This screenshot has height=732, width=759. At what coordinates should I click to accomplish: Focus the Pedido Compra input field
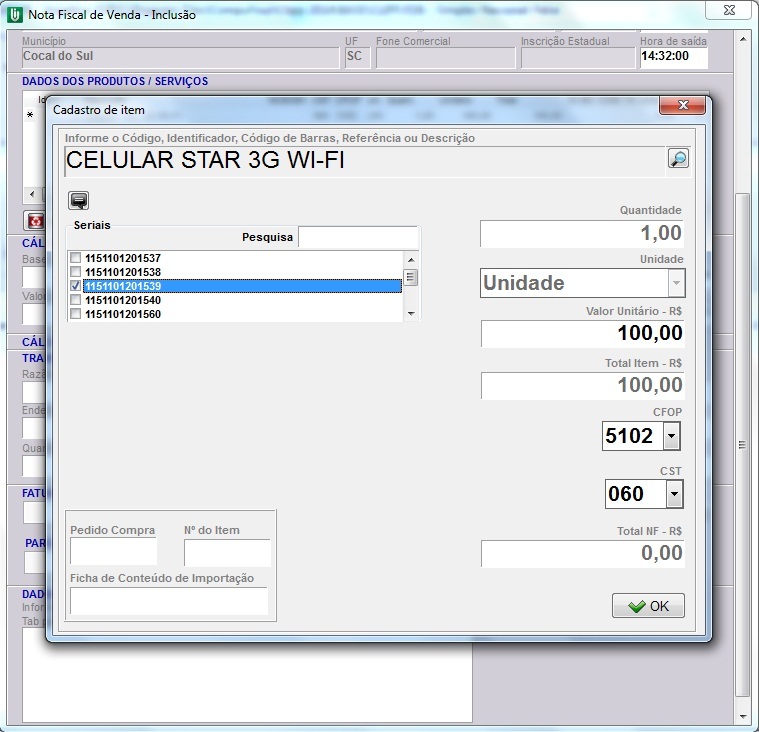point(113,552)
